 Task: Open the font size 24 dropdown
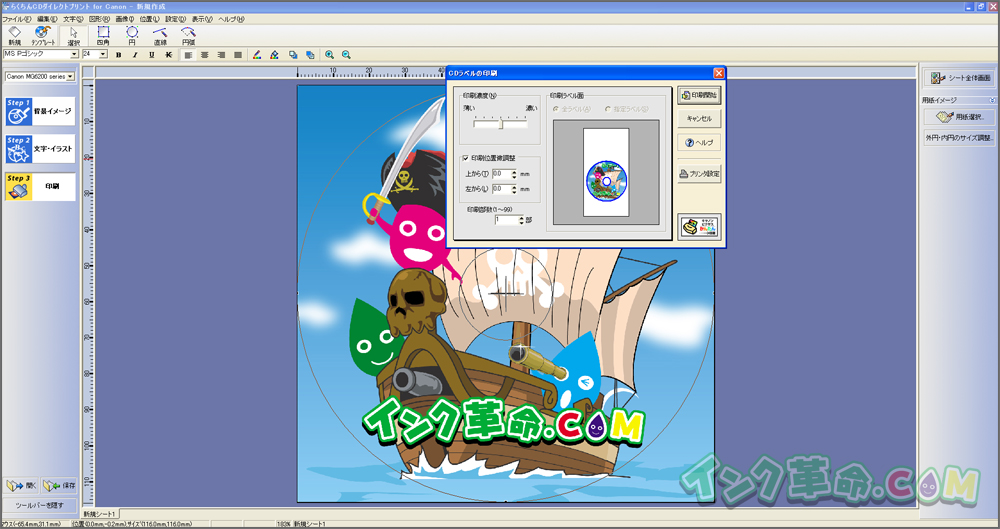pyautogui.click(x=103, y=55)
